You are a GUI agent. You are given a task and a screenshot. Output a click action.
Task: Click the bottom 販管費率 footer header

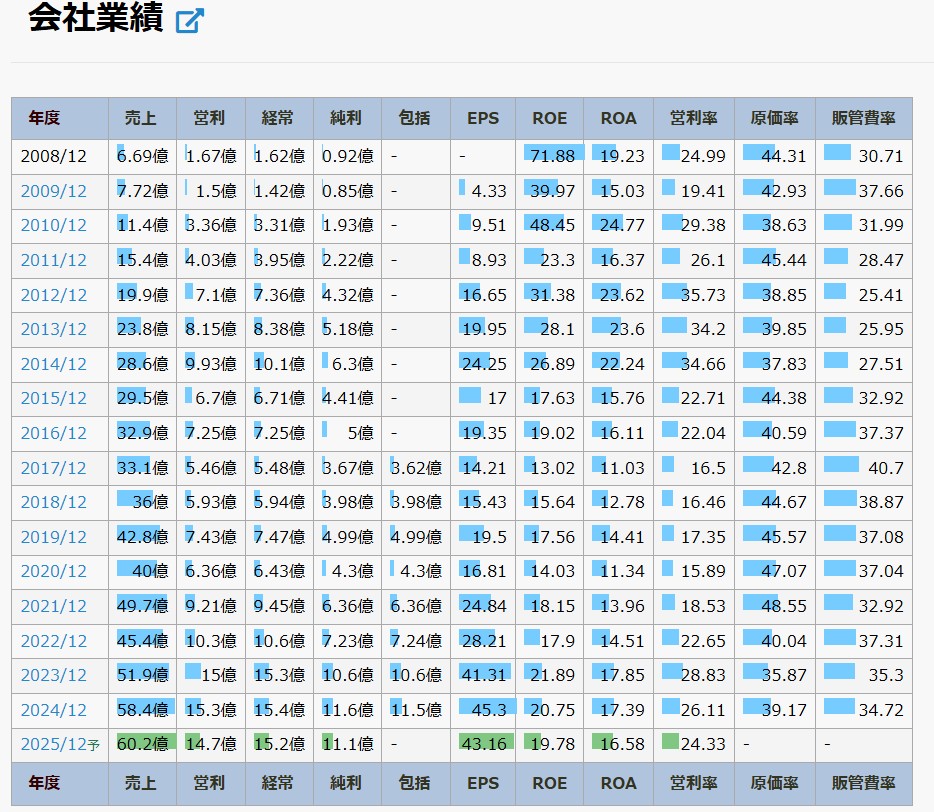point(864,783)
